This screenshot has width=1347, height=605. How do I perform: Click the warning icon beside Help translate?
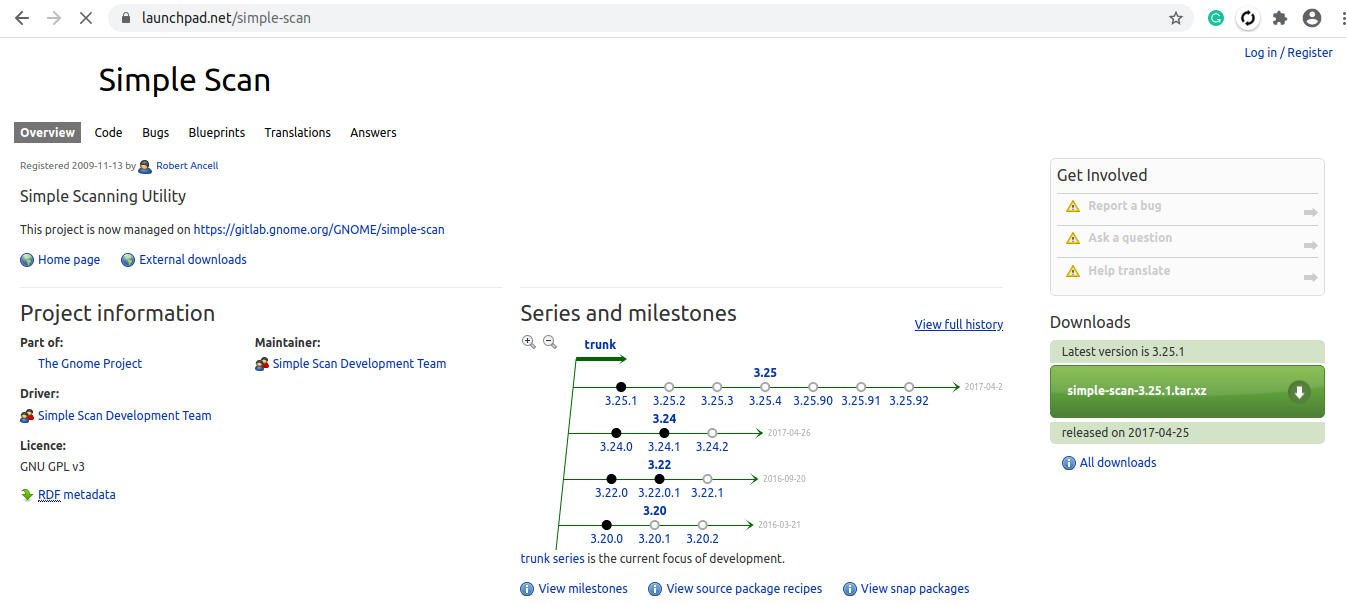click(1073, 271)
